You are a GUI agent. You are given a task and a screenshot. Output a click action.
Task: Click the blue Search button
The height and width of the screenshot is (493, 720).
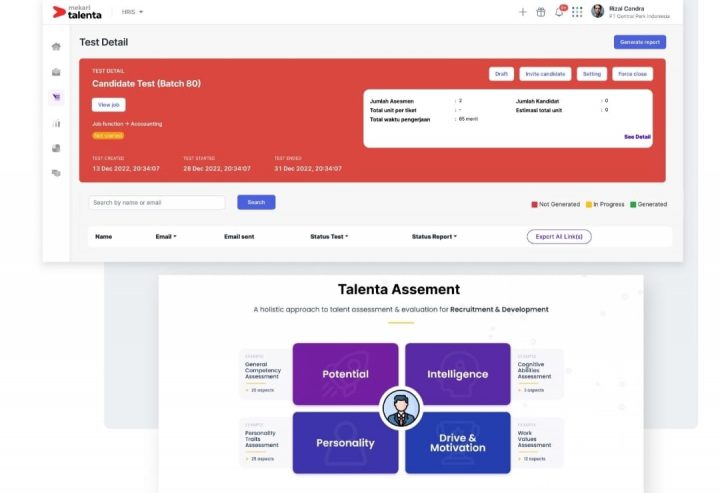(256, 202)
